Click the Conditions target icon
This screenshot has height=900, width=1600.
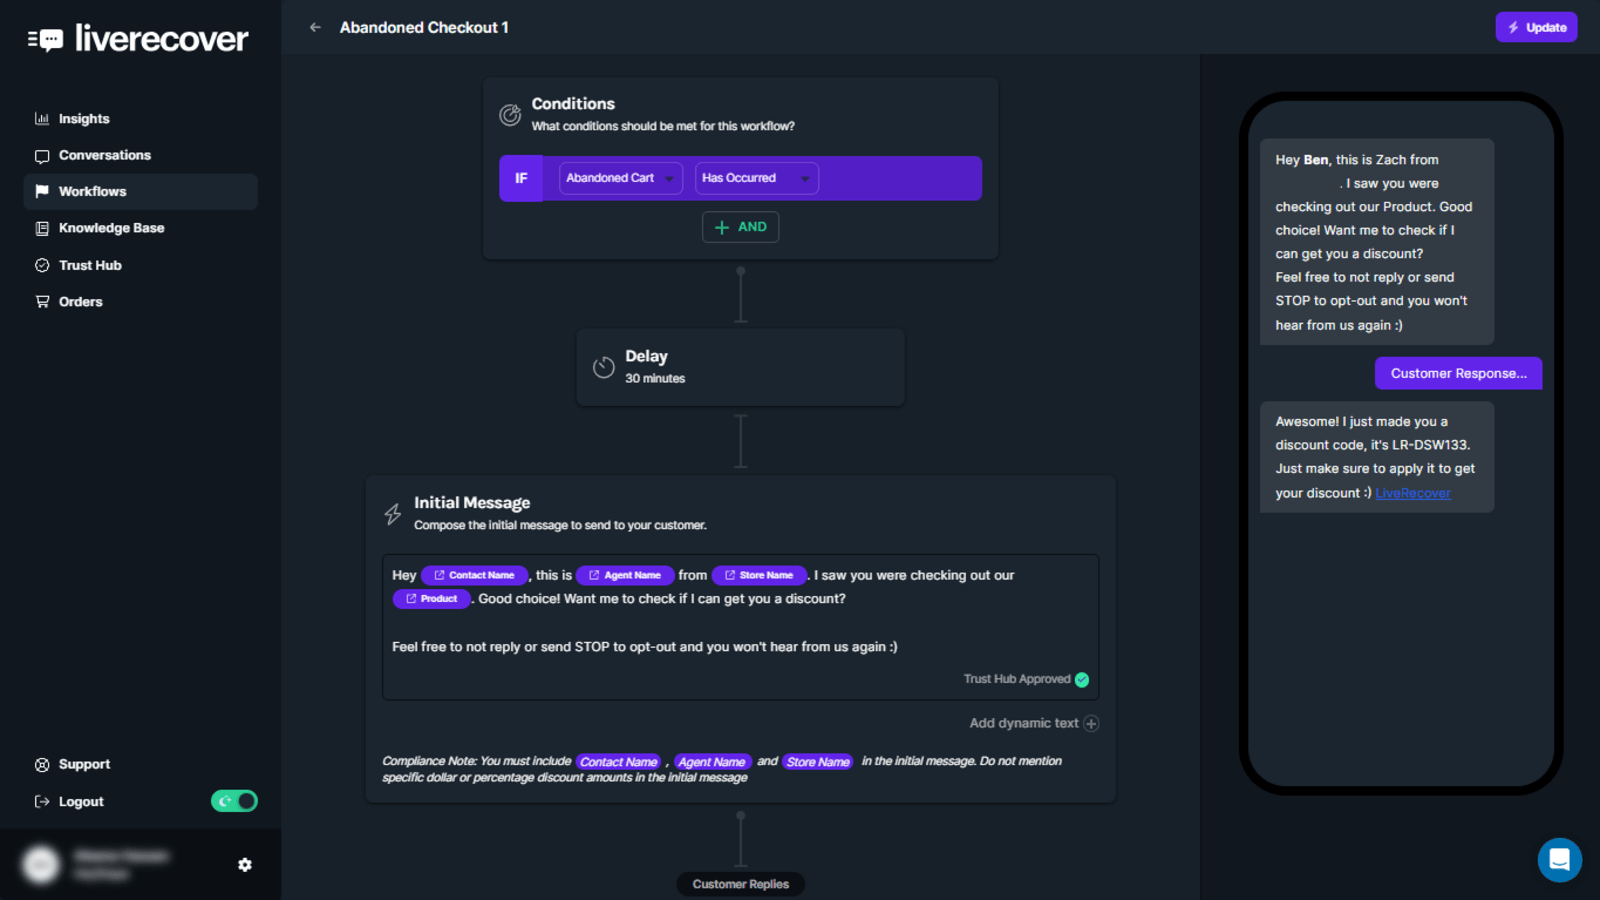[x=510, y=115]
